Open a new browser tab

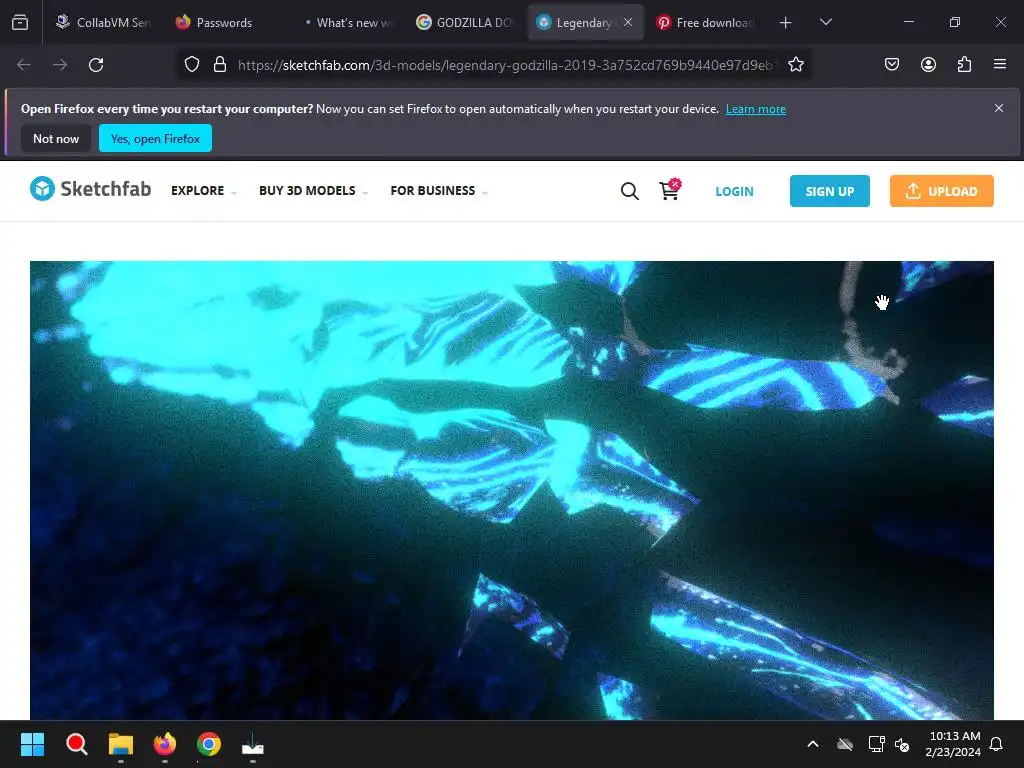(786, 23)
